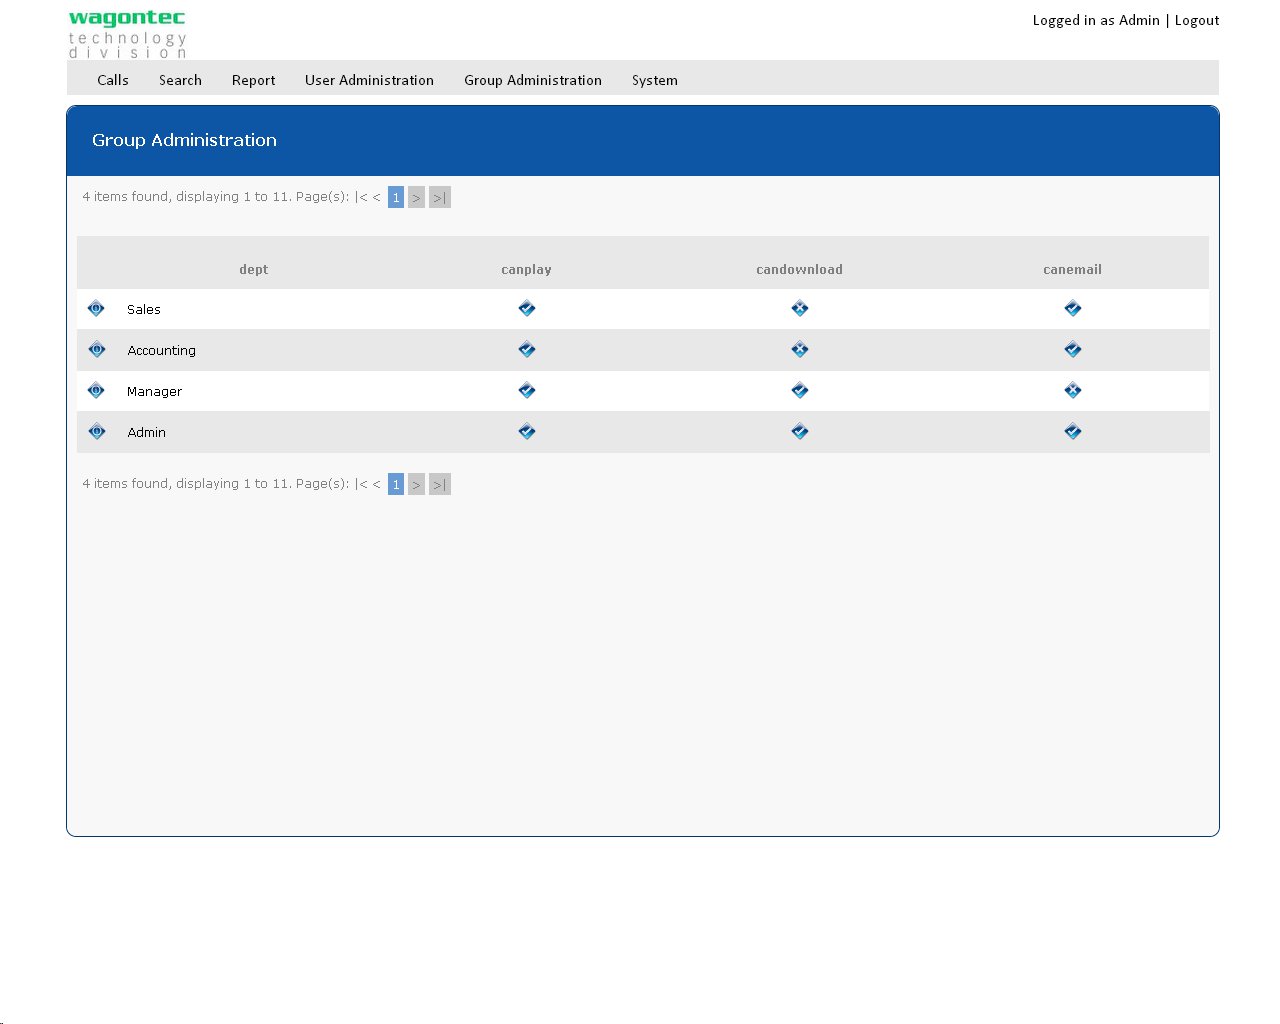Go to next page in top pagination

pos(416,197)
